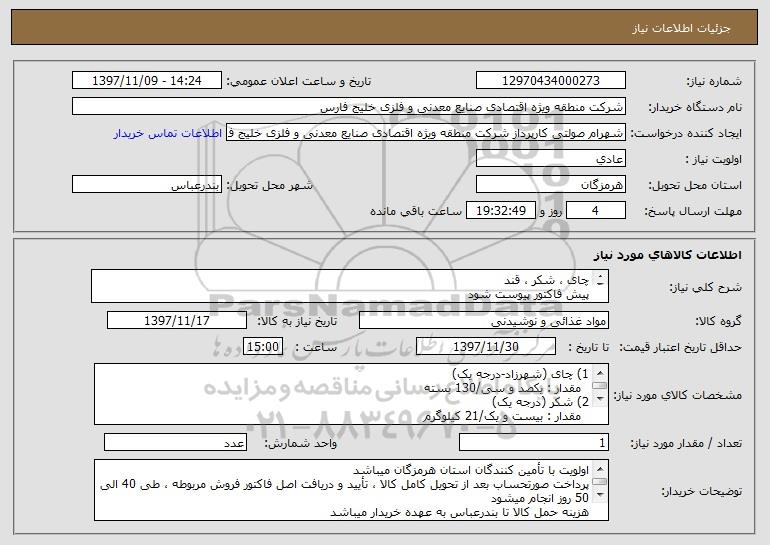Select the شهر محل تحویل field بندرعباس
Viewport: 770px width, 545px height.
tap(147, 185)
